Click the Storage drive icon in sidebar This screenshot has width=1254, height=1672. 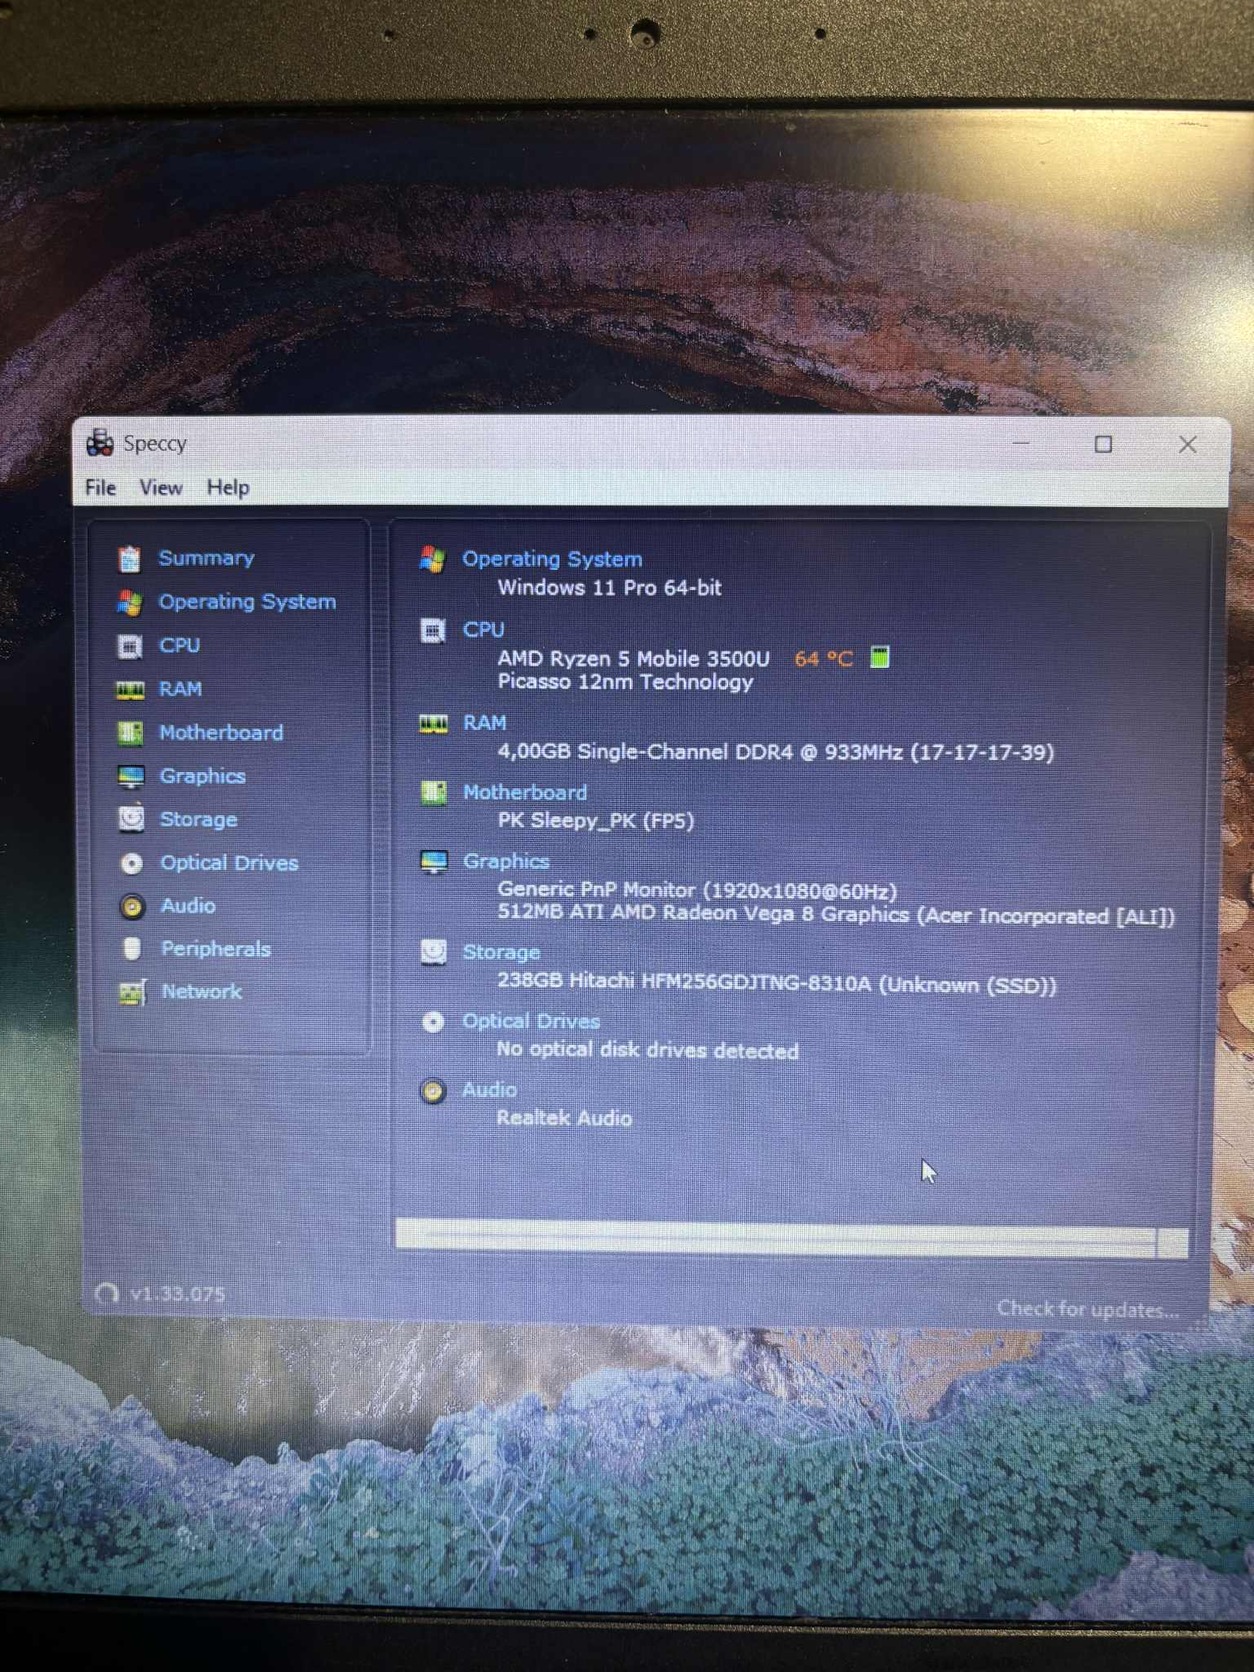(x=131, y=819)
